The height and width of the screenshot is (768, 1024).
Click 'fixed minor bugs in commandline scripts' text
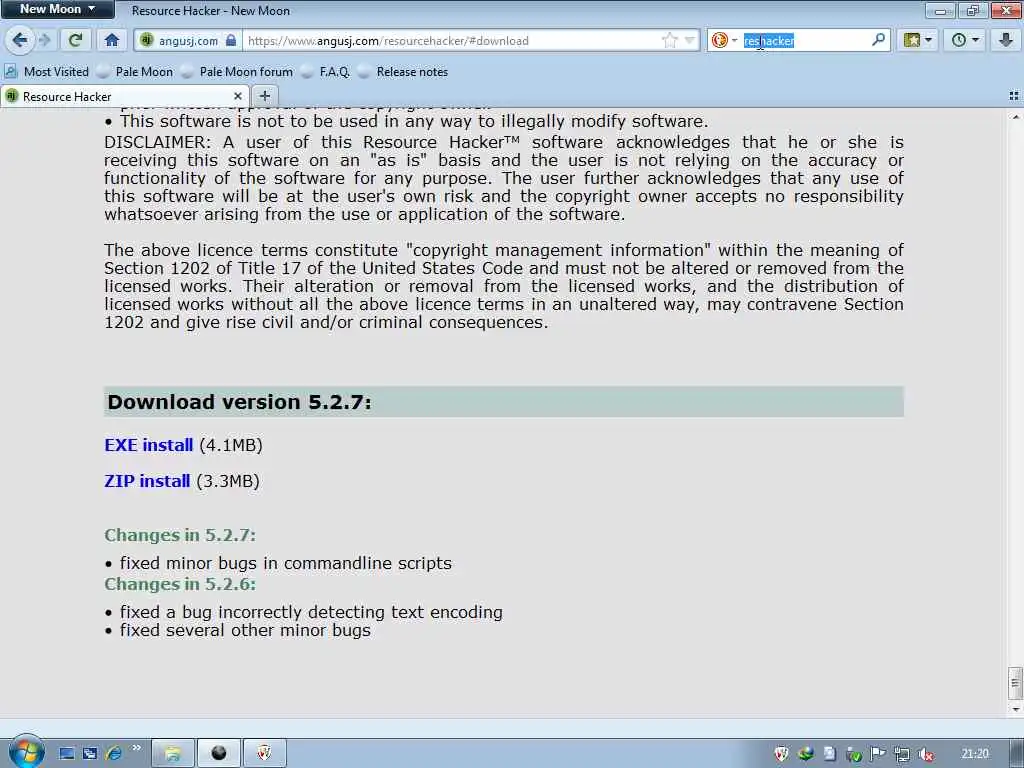point(285,563)
